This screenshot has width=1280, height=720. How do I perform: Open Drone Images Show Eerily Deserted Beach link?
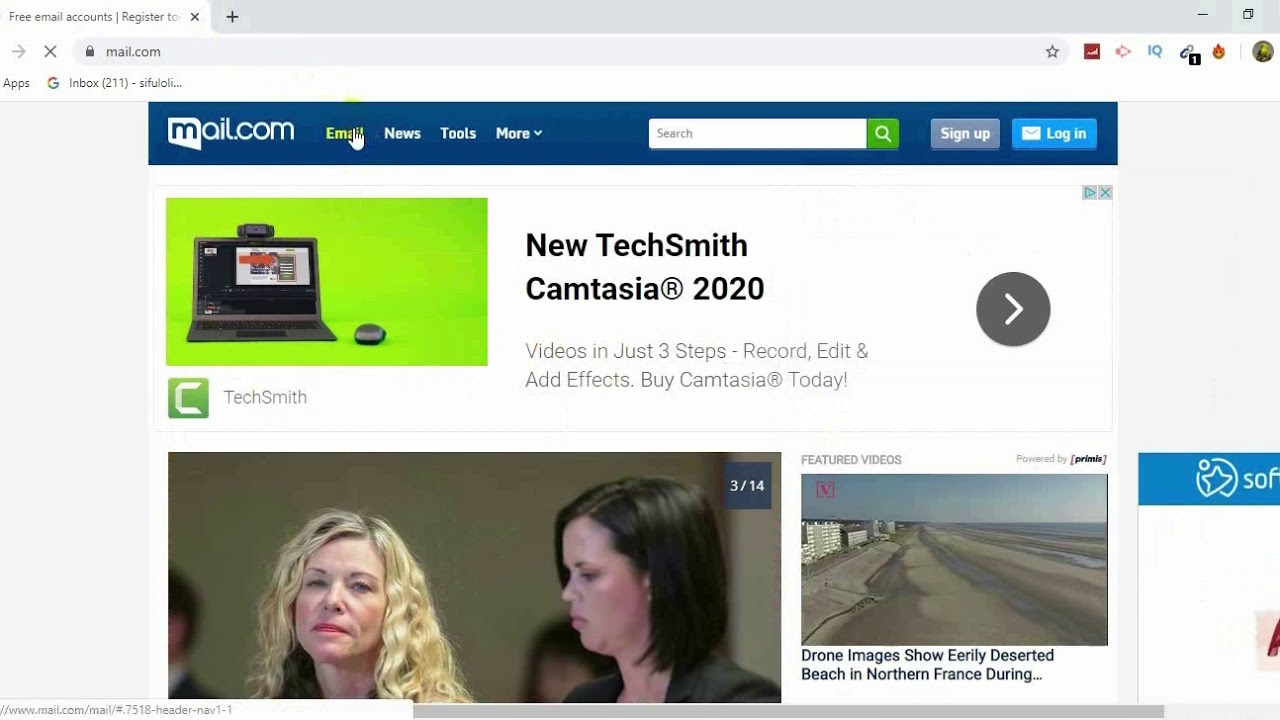[x=927, y=665]
